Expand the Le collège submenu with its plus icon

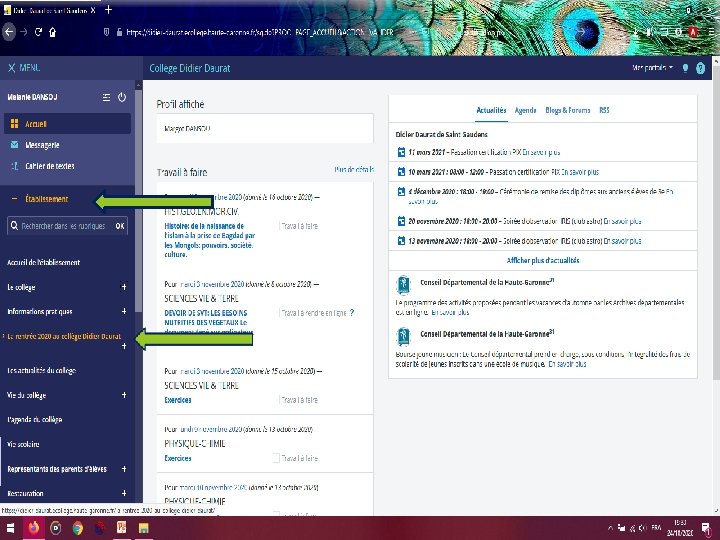point(124,287)
